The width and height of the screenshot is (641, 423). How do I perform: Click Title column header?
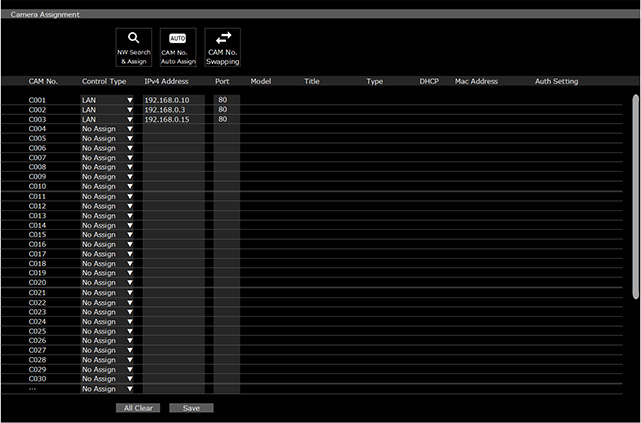click(x=312, y=81)
